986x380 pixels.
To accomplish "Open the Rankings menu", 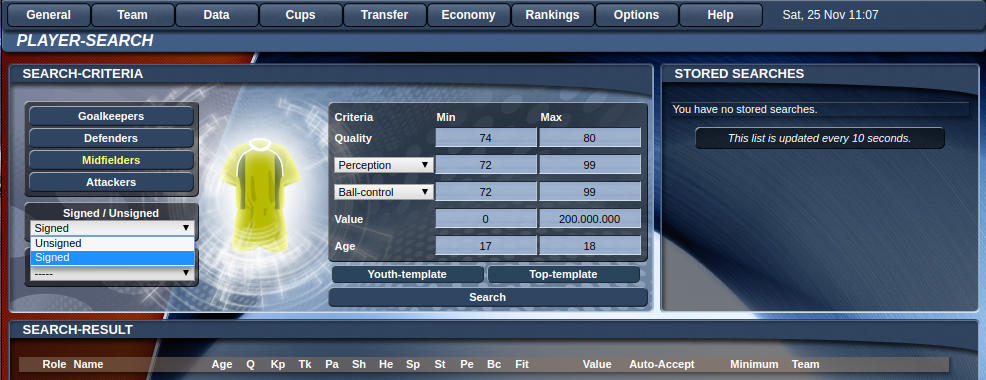I will click(x=552, y=15).
